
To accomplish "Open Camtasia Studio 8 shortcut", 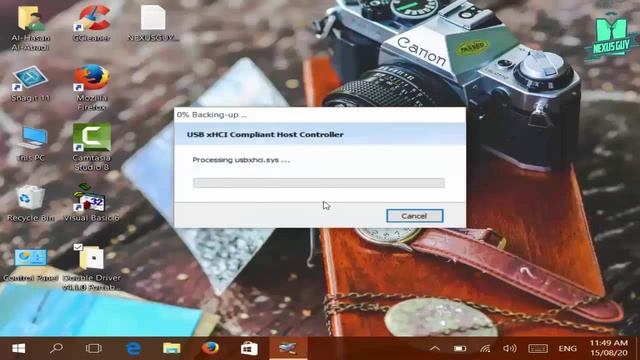I will (92, 147).
